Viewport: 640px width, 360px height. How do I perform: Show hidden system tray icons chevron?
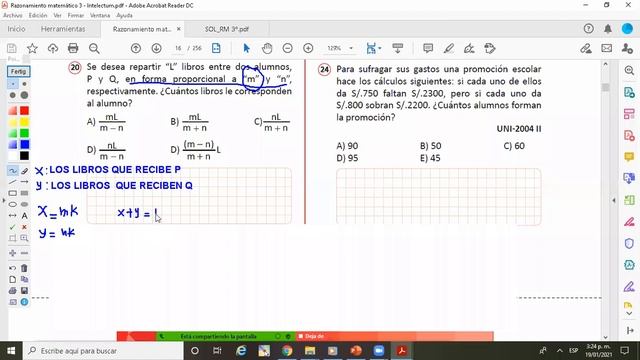pos(559,351)
